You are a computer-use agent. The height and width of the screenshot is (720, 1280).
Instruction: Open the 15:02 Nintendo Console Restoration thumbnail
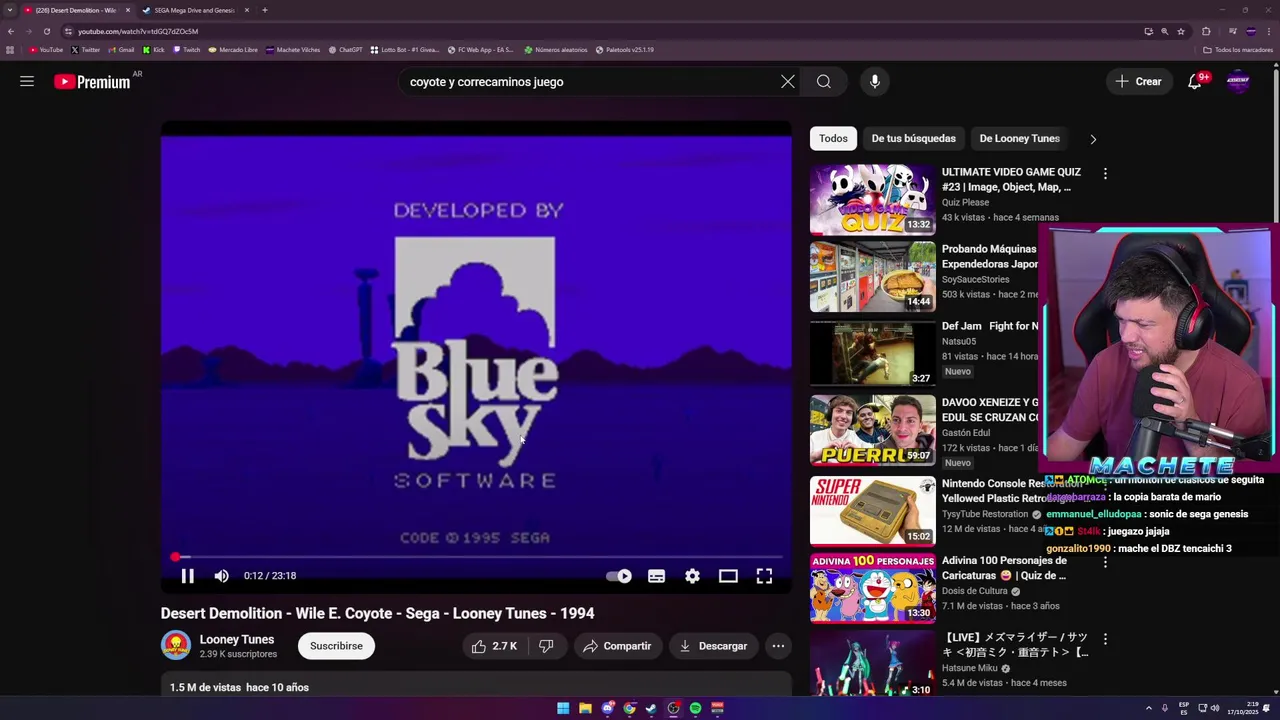873,511
